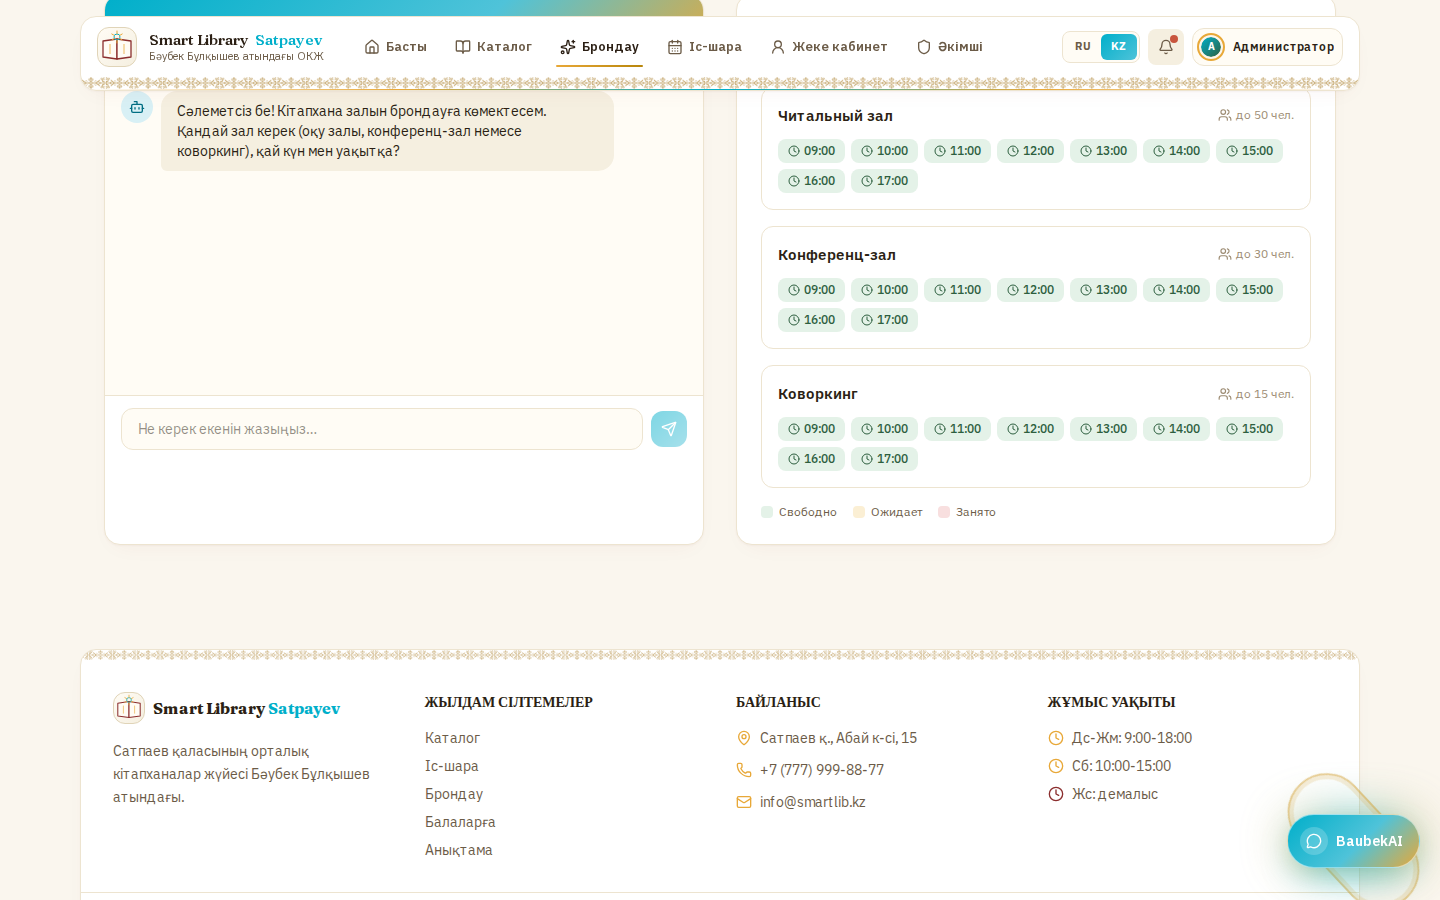
Task: Open Іс-шара link in footer
Action: [452, 766]
